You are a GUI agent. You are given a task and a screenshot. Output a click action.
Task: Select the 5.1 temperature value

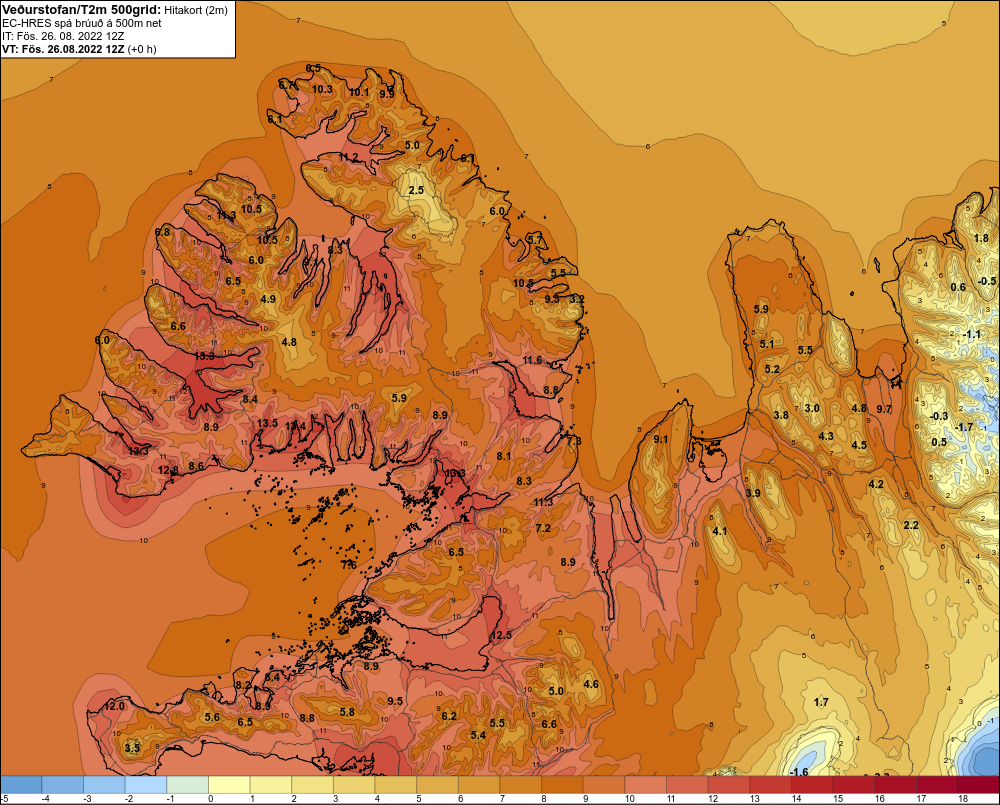(767, 344)
